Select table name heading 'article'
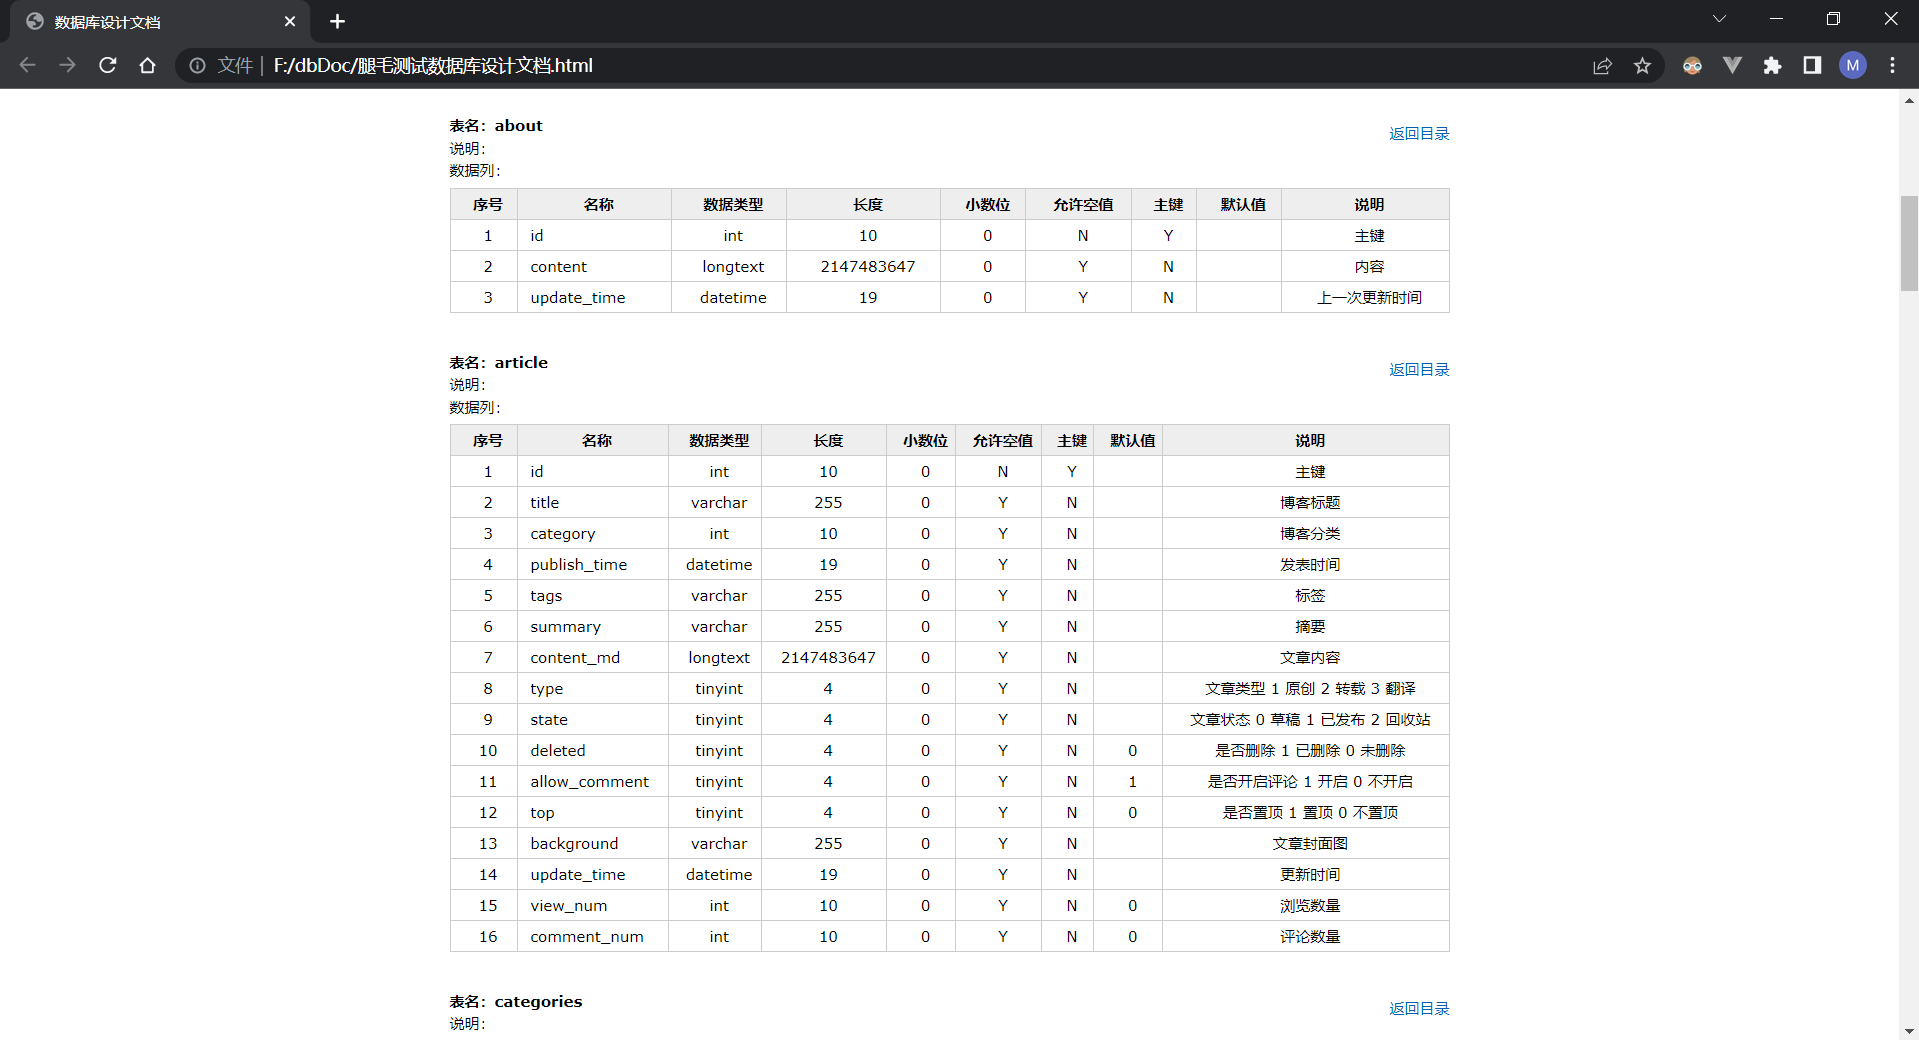 521,362
